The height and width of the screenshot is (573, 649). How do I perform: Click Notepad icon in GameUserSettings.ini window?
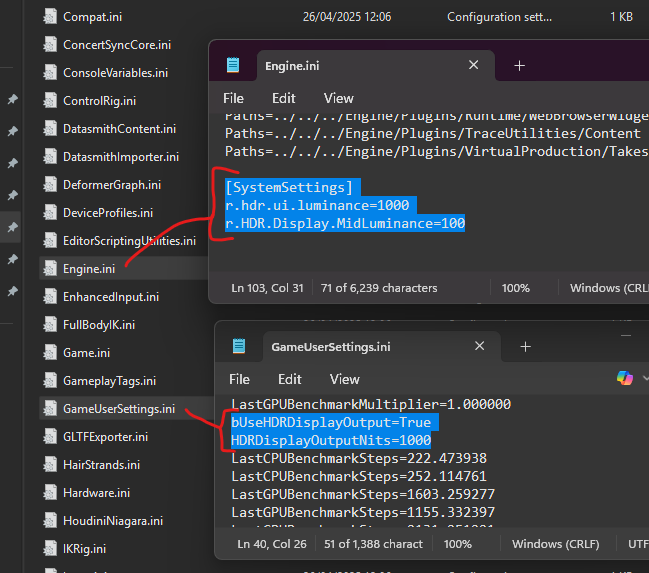(x=239, y=346)
